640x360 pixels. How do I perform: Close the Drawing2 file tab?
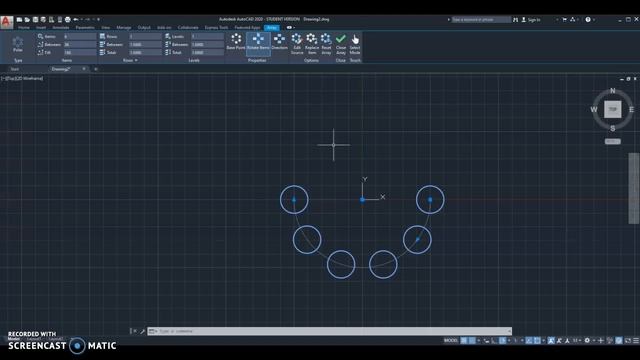(84, 69)
